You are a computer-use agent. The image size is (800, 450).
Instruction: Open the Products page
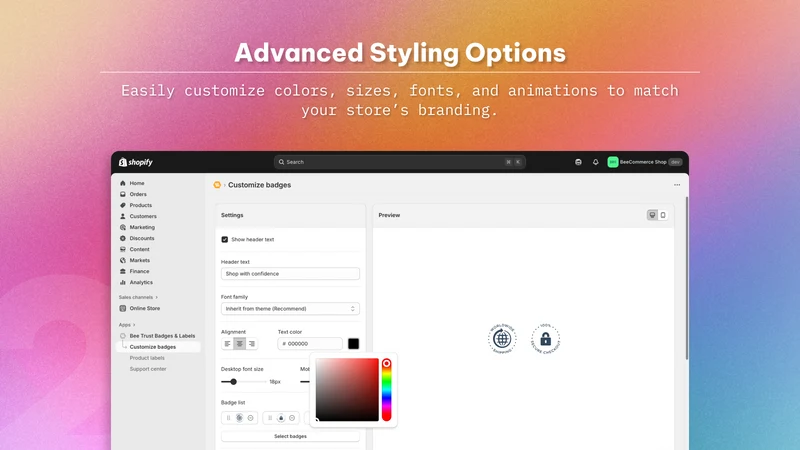141,205
